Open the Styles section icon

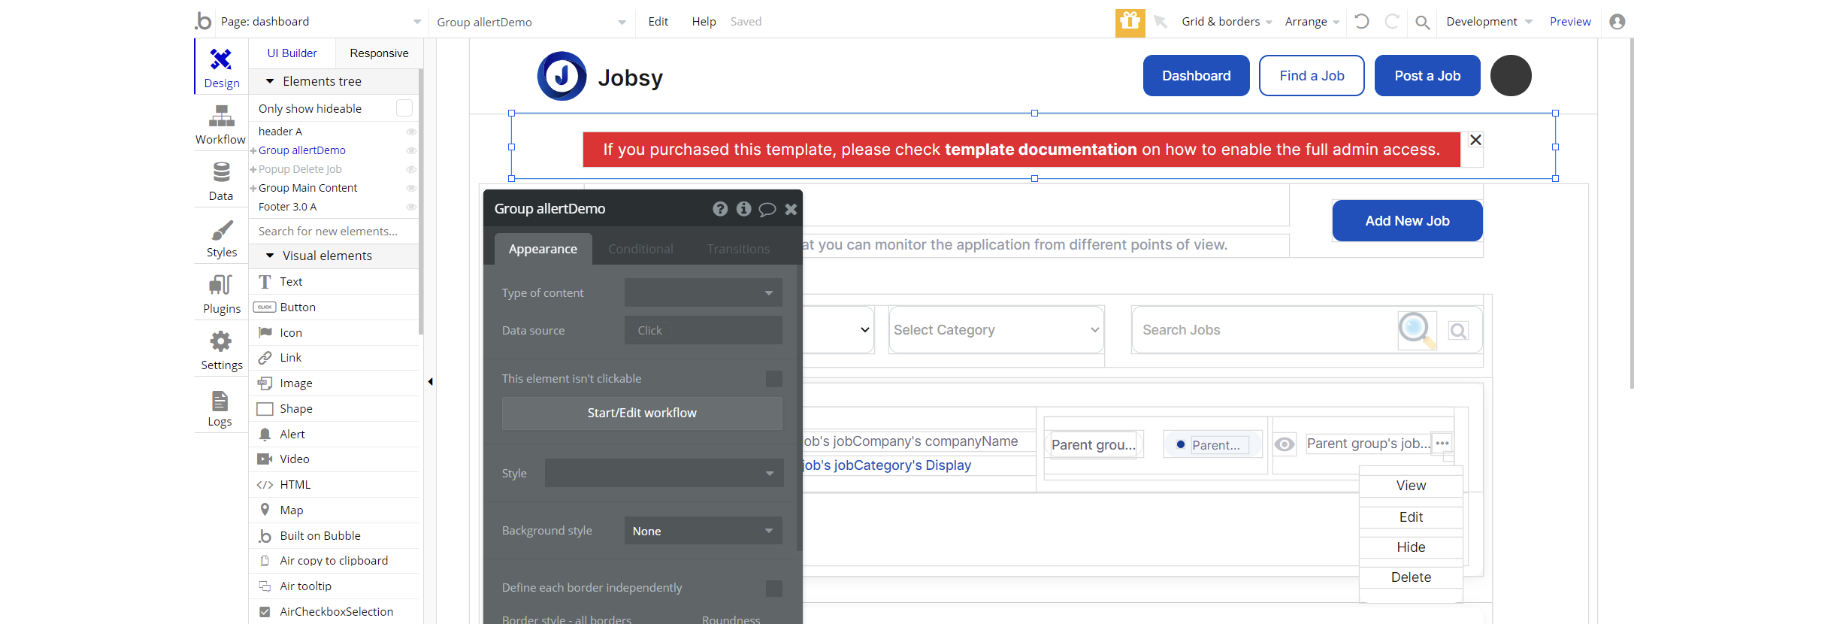pyautogui.click(x=221, y=238)
